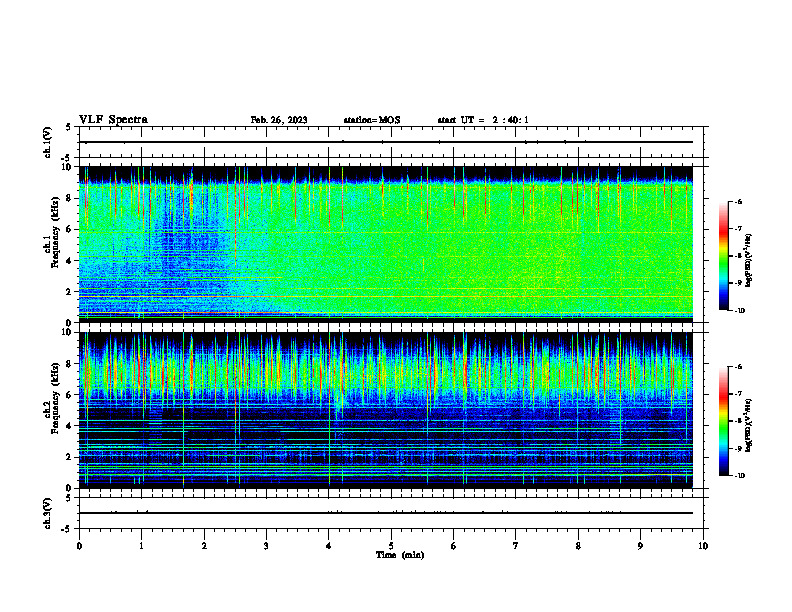Click the Time (min) axis label
Viewport: 792px width, 612px height.
pos(400,555)
